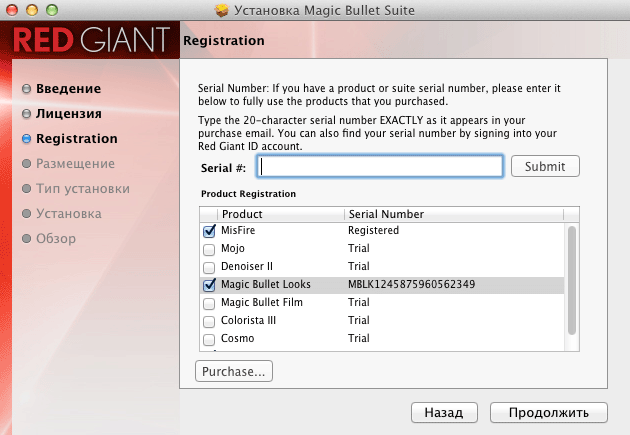
Task: Select the Установка installer step
Action: pyautogui.click(x=61, y=213)
